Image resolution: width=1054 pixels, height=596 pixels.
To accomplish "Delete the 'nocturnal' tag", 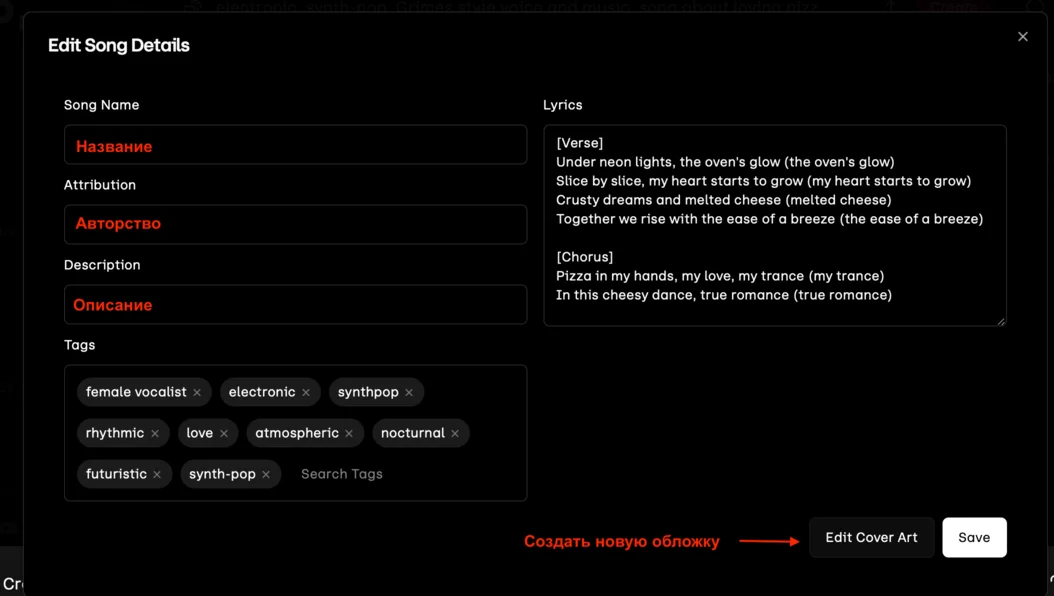I will click(455, 434).
